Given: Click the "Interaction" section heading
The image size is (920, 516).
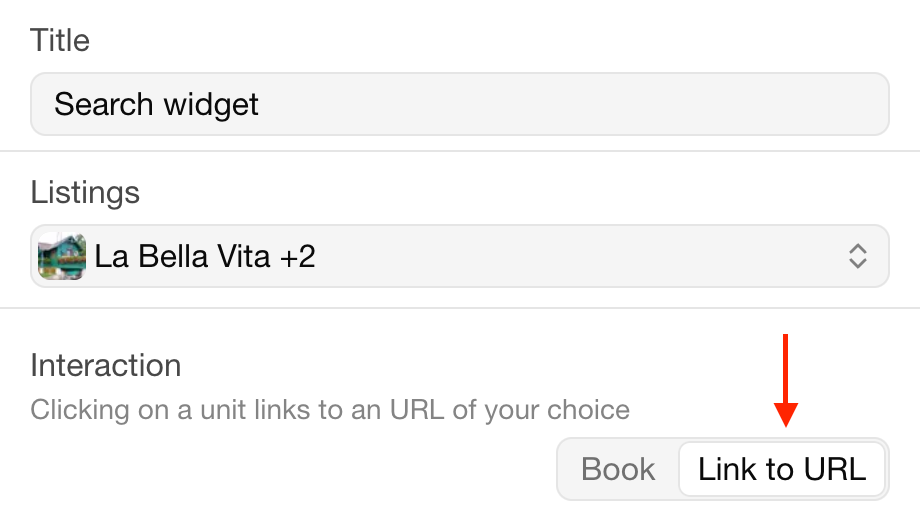Looking at the screenshot, I should (x=106, y=365).
